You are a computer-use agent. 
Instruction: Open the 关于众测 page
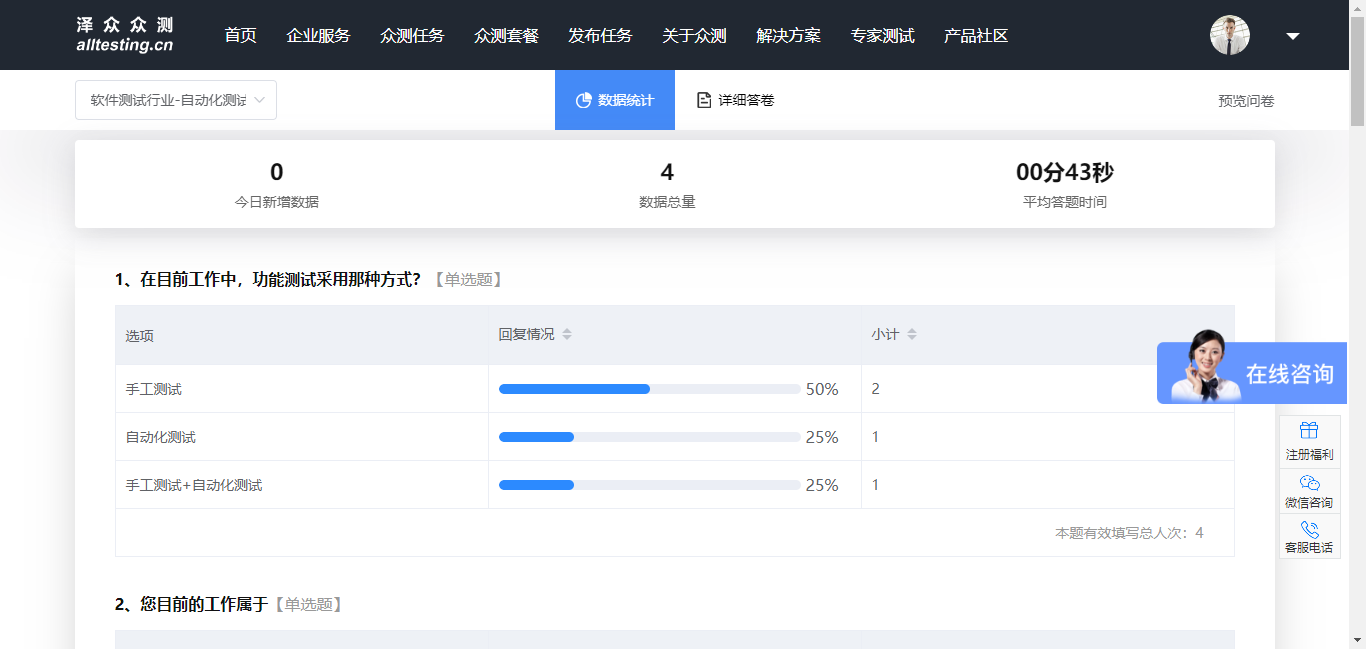tap(694, 35)
